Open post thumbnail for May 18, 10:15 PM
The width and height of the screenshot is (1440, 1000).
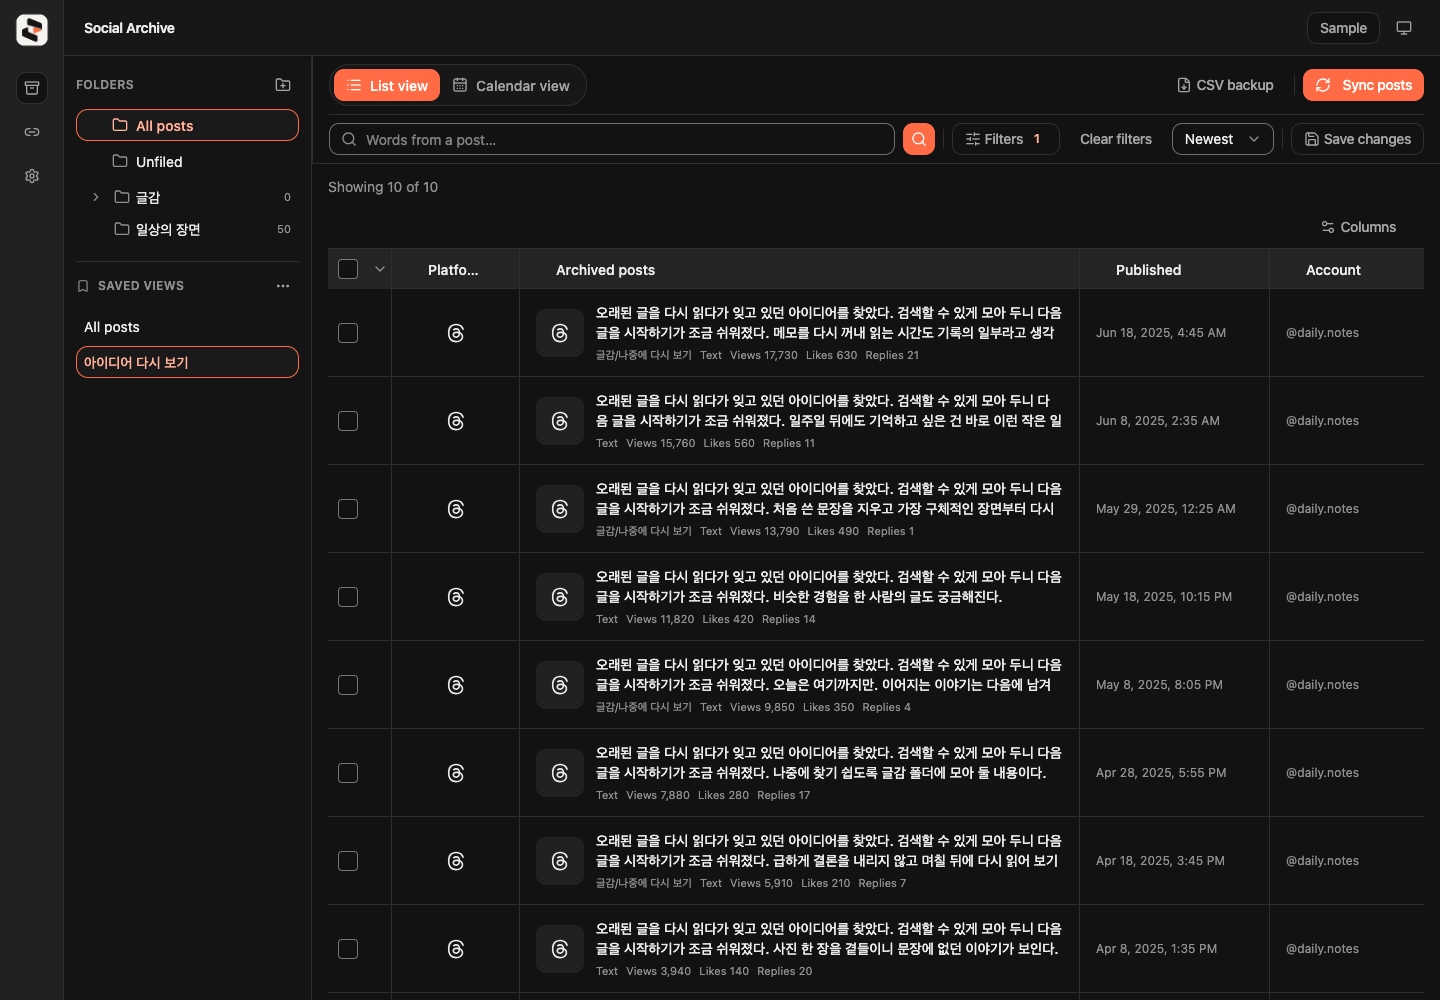click(x=560, y=597)
